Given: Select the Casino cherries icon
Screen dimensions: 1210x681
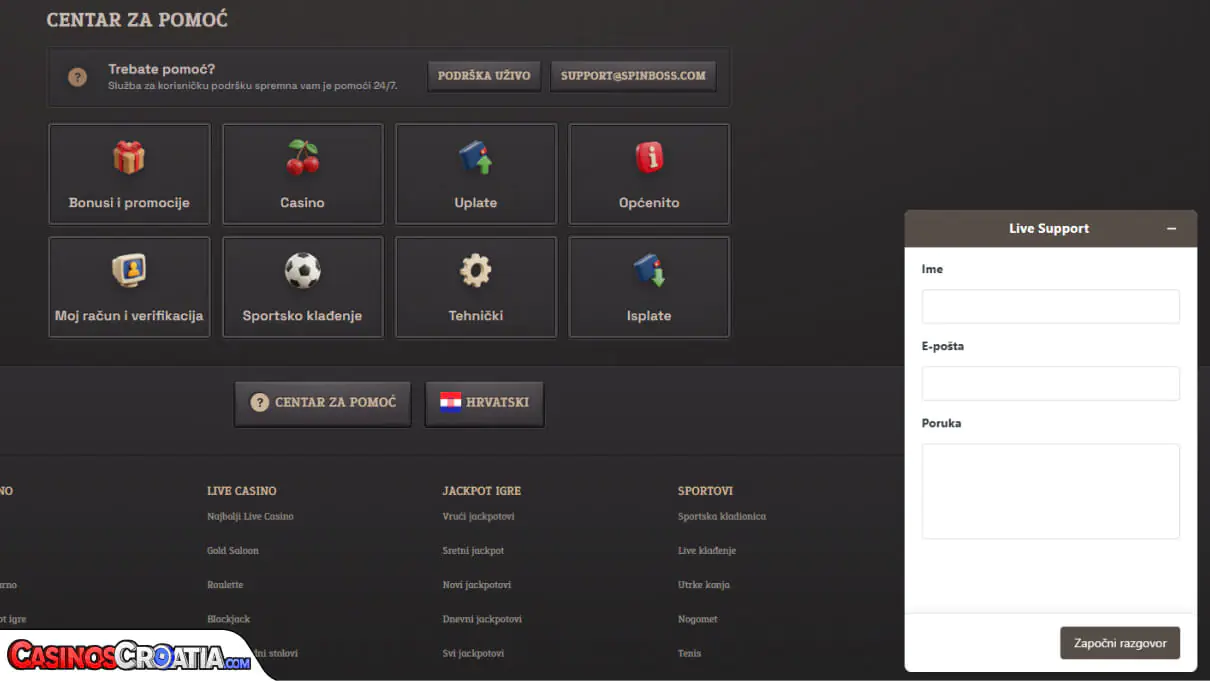Looking at the screenshot, I should click(x=302, y=158).
